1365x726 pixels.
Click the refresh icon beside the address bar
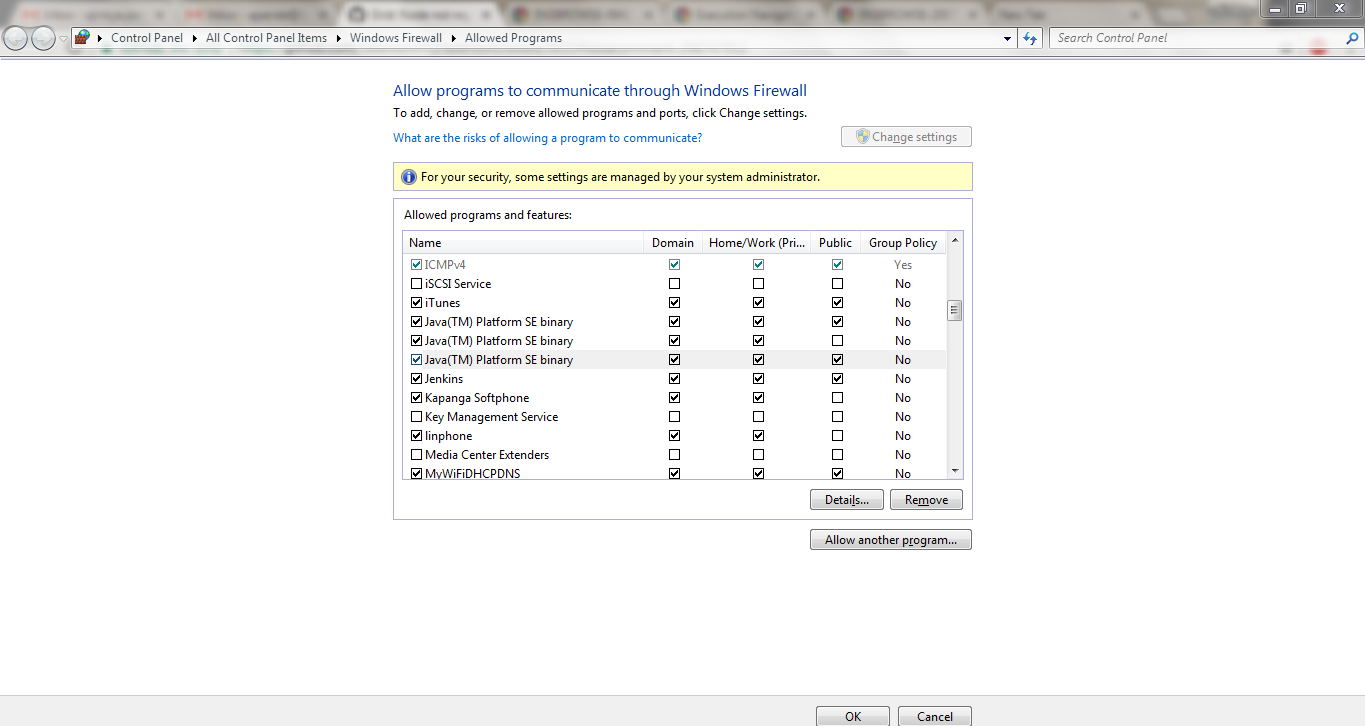coord(1029,37)
